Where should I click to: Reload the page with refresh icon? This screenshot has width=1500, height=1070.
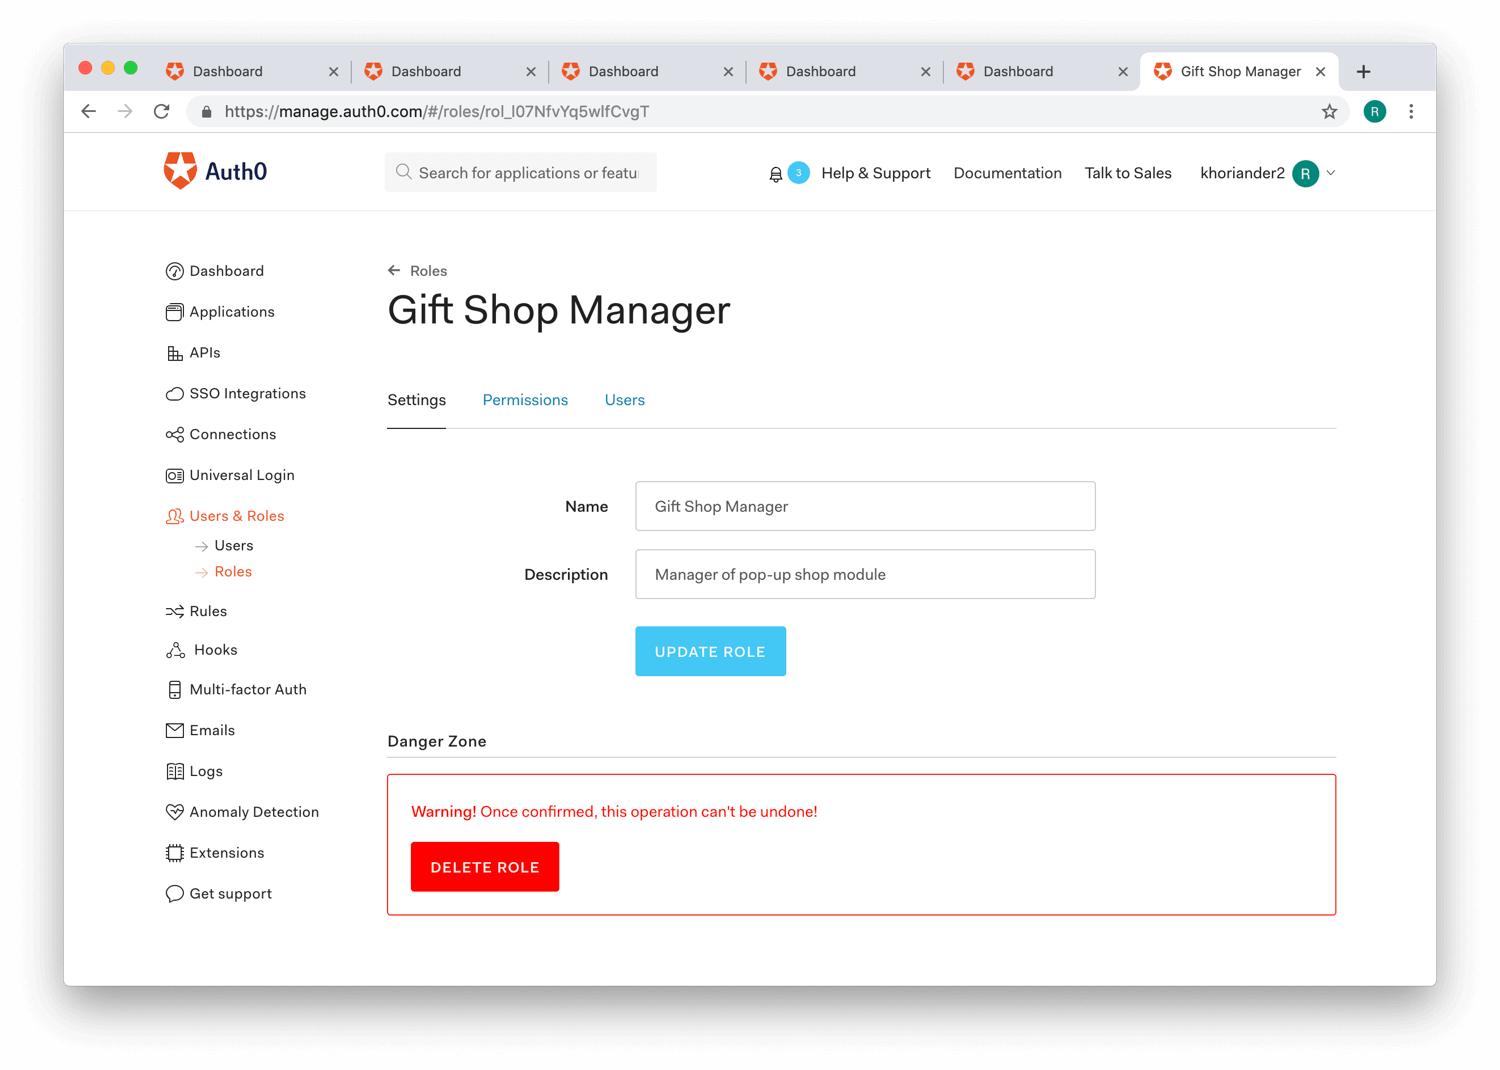[161, 112]
